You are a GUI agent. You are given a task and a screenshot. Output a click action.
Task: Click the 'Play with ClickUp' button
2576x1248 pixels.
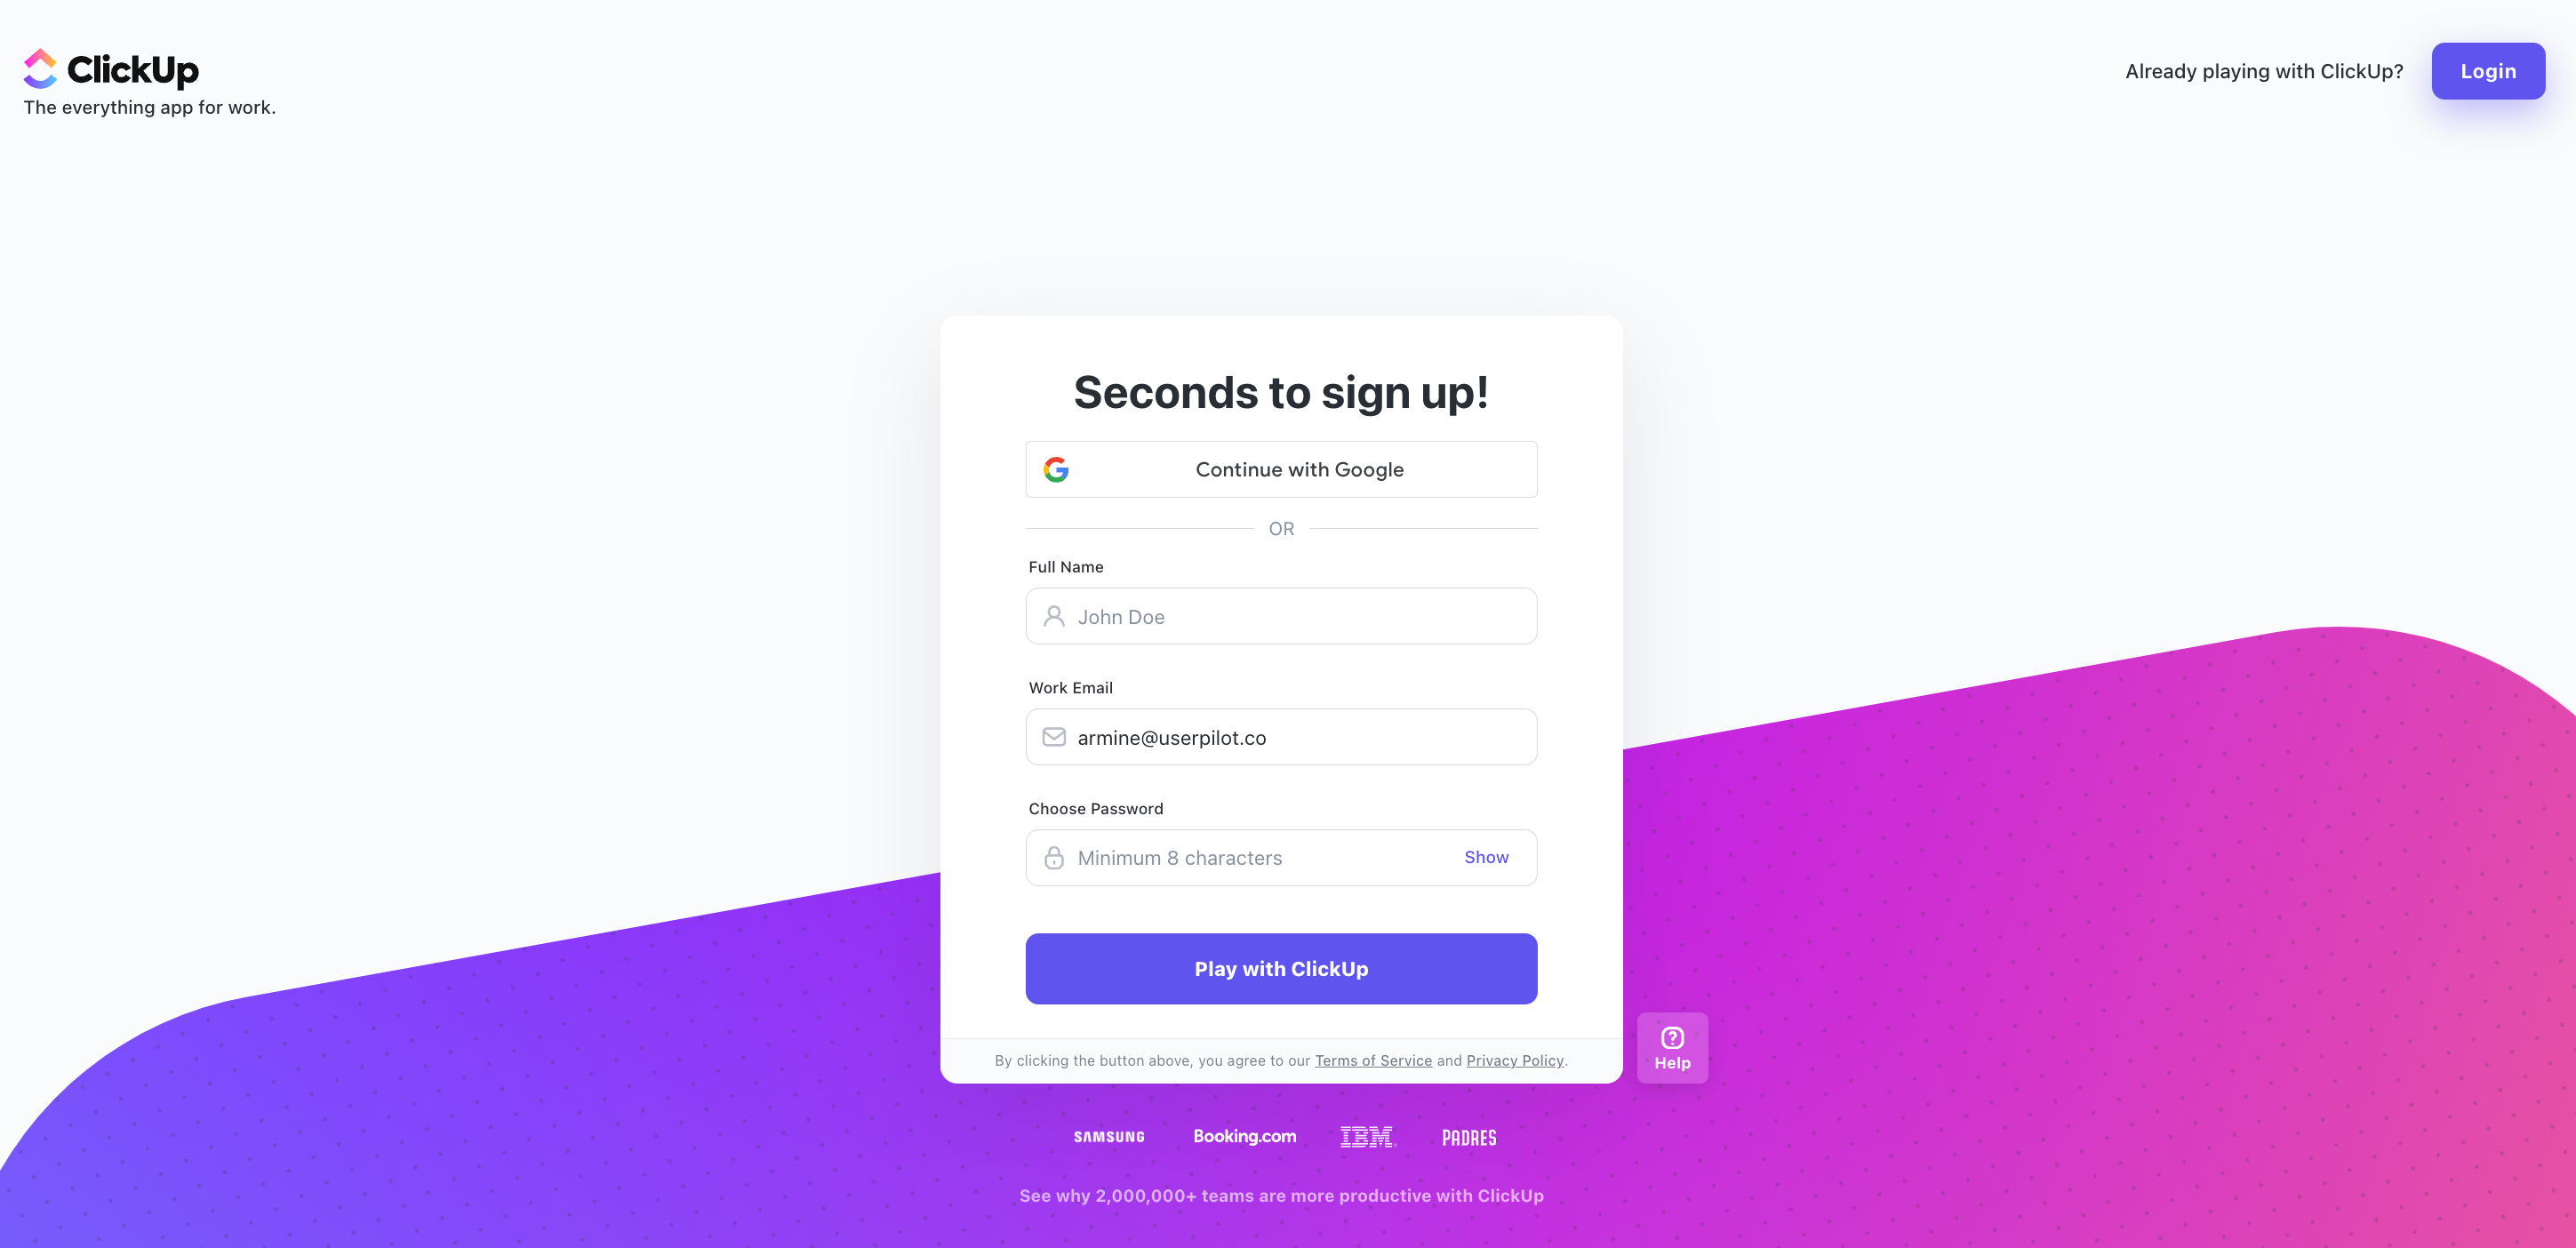[1282, 969]
